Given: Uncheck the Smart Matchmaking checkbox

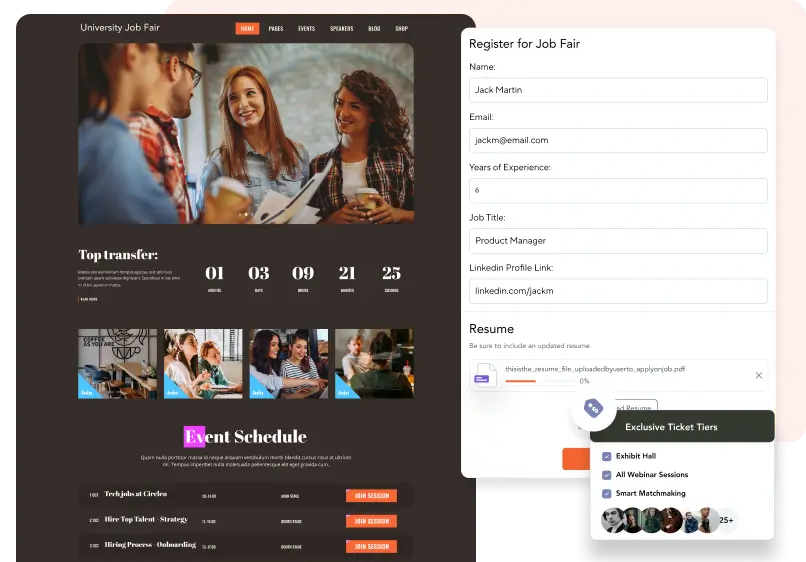Looking at the screenshot, I should pos(607,494).
